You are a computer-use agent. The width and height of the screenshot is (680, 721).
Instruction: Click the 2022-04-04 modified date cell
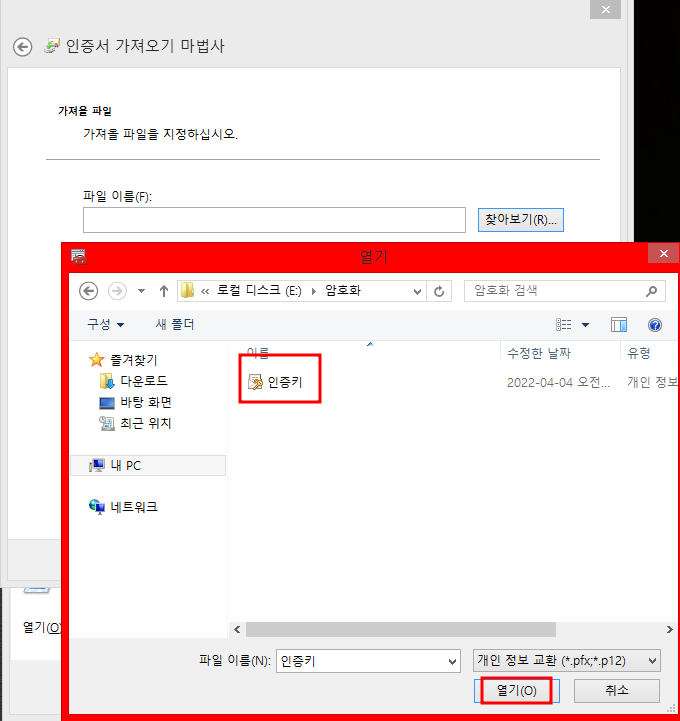tap(558, 383)
